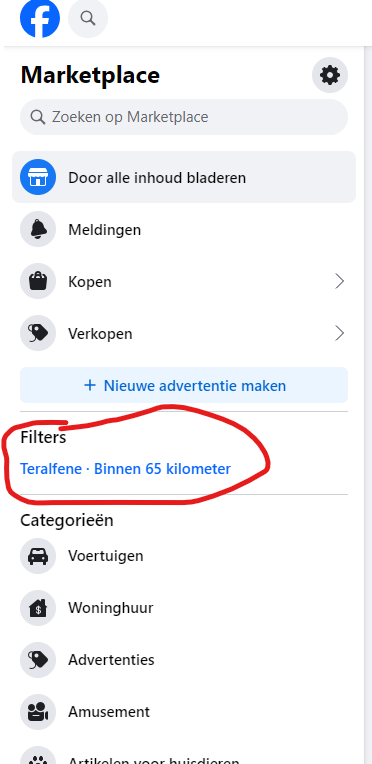The image size is (372, 764).
Task: Expand the Verkopen chevron arrow
Action: 339,333
